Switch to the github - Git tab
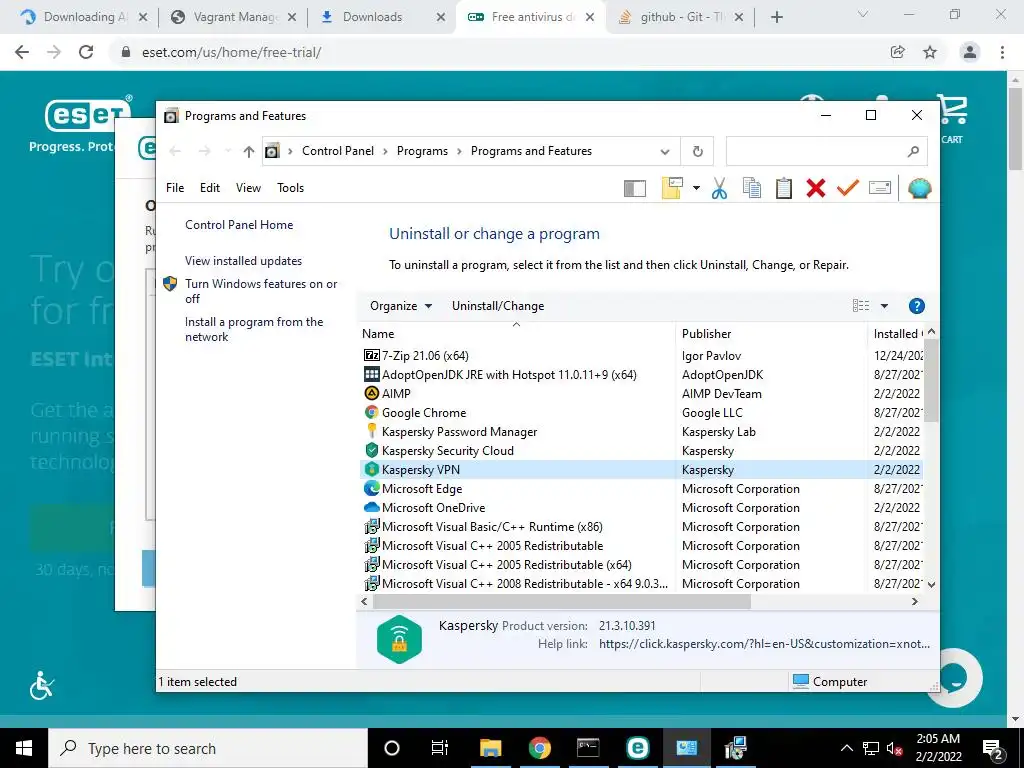Image resolution: width=1024 pixels, height=768 pixels. pos(679,17)
